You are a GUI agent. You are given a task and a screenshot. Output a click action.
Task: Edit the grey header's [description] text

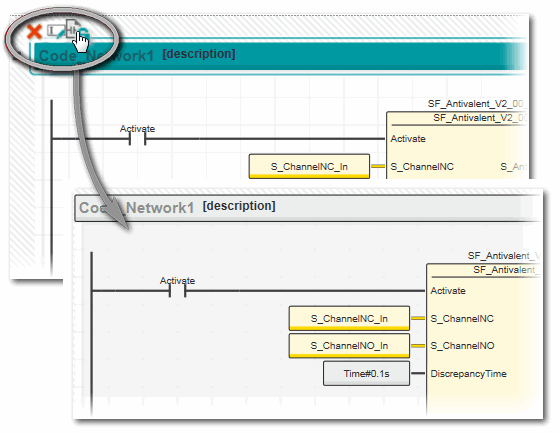[x=239, y=206]
